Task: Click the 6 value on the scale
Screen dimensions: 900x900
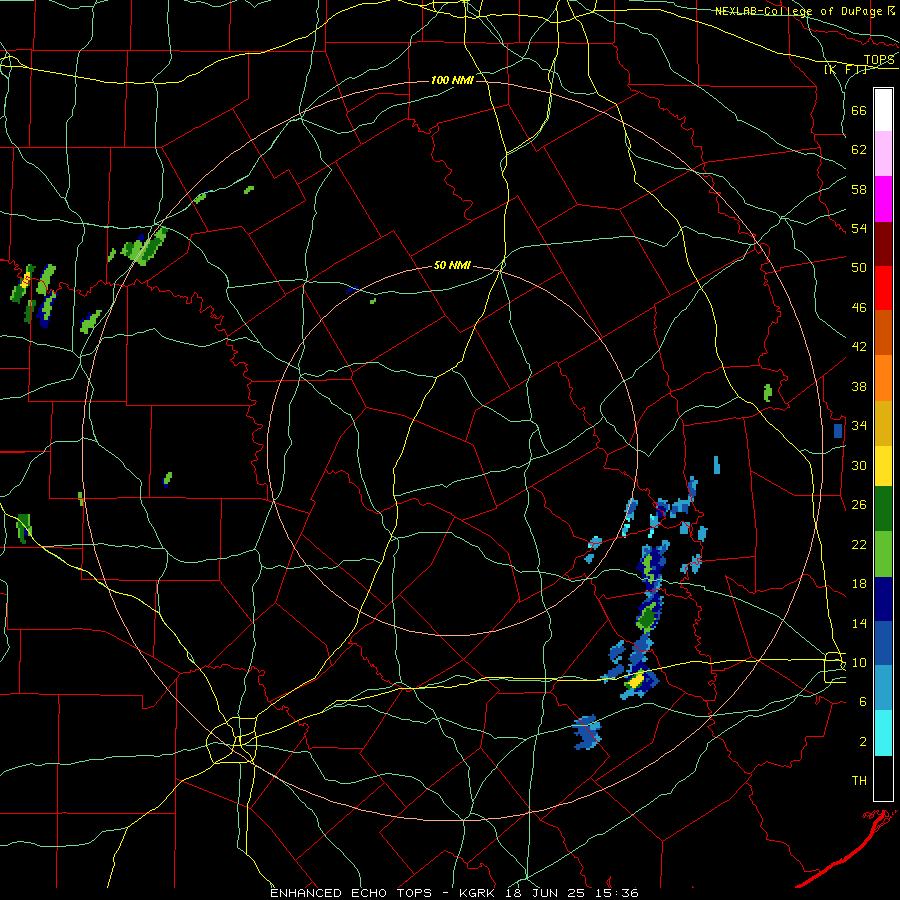Action: coord(863,702)
